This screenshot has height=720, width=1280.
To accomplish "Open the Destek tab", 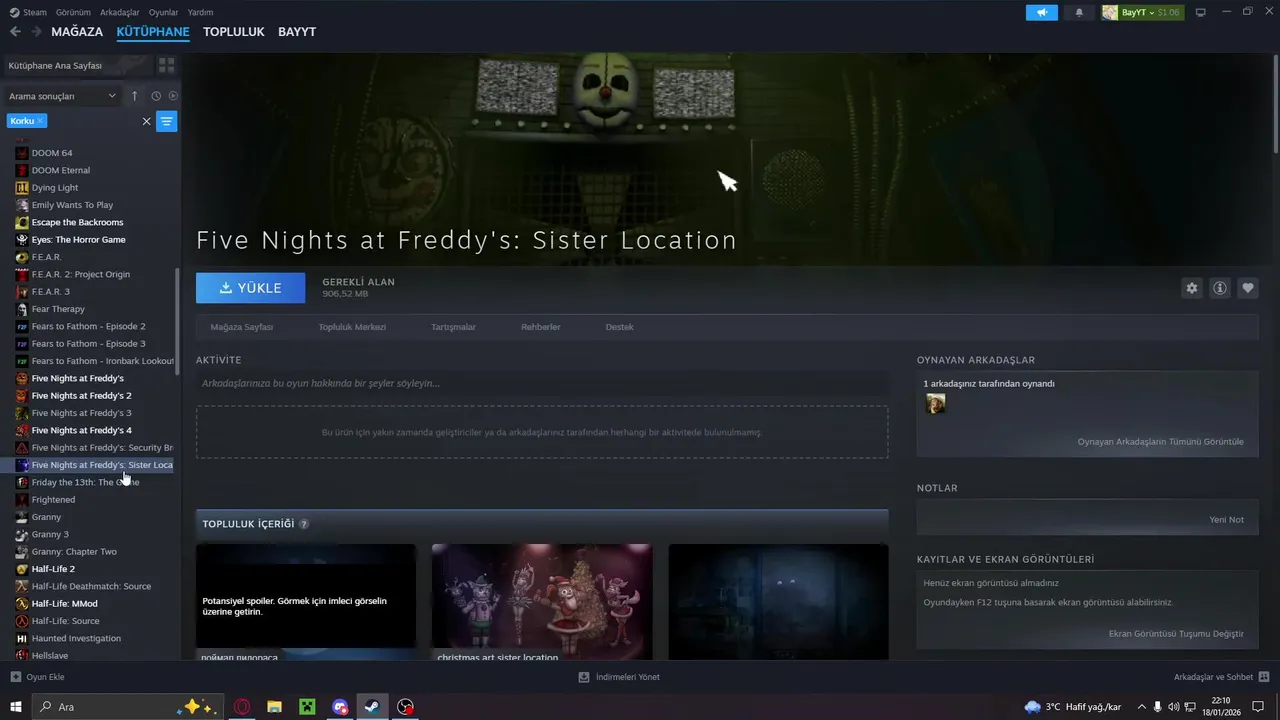I will [620, 327].
